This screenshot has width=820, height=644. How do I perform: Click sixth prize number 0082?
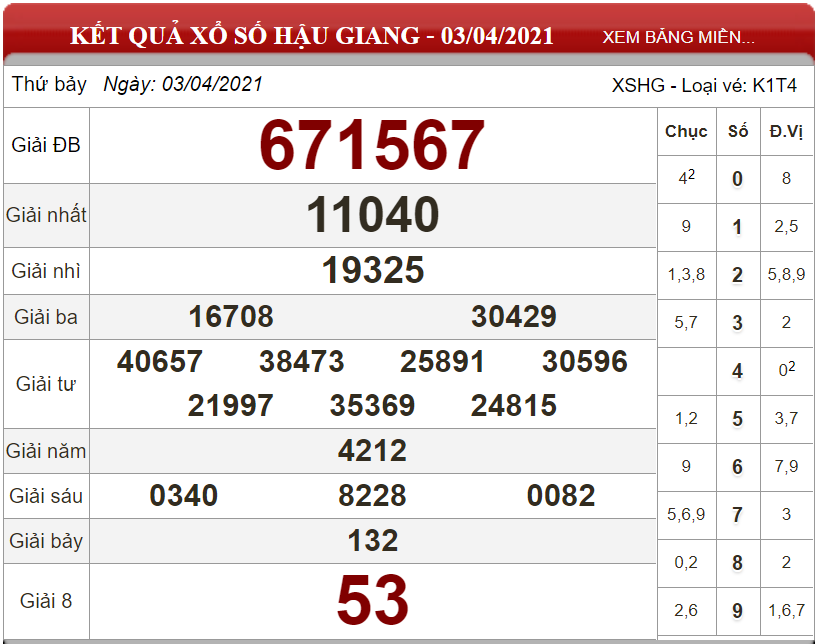pyautogui.click(x=561, y=495)
